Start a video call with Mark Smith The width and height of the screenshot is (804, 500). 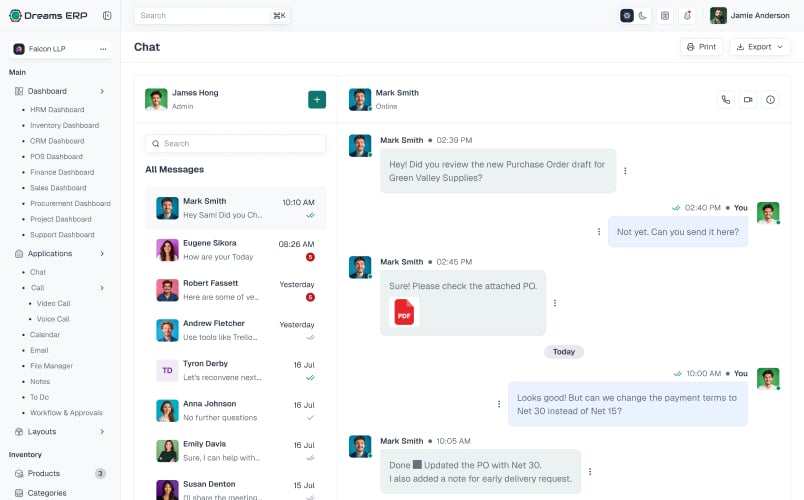[748, 99]
